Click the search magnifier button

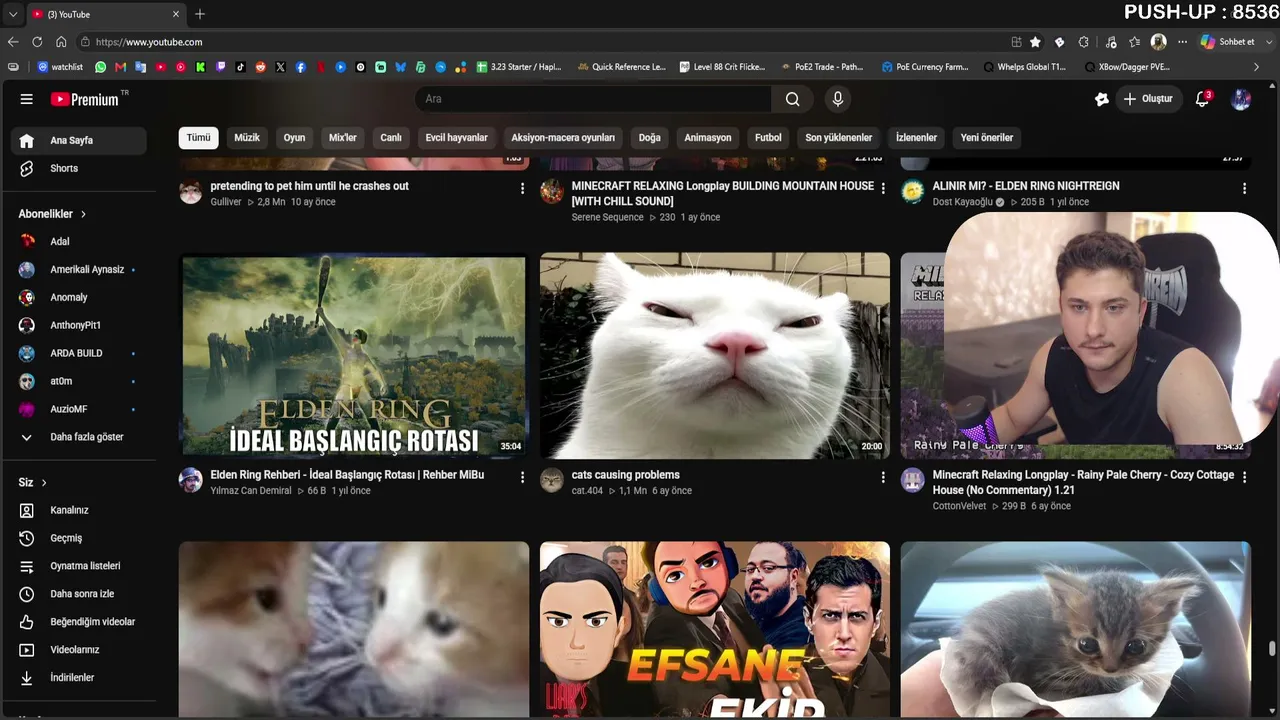(792, 99)
